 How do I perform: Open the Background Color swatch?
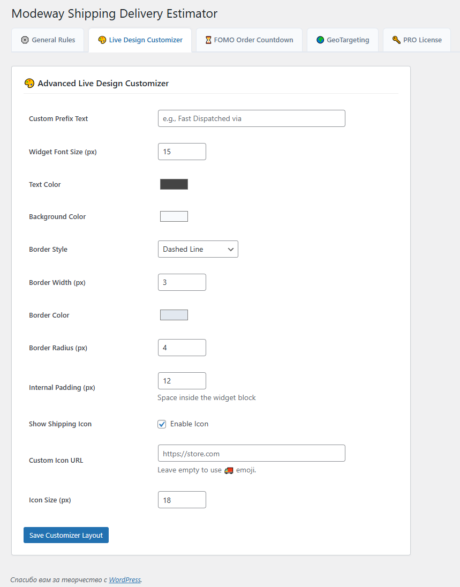(174, 216)
